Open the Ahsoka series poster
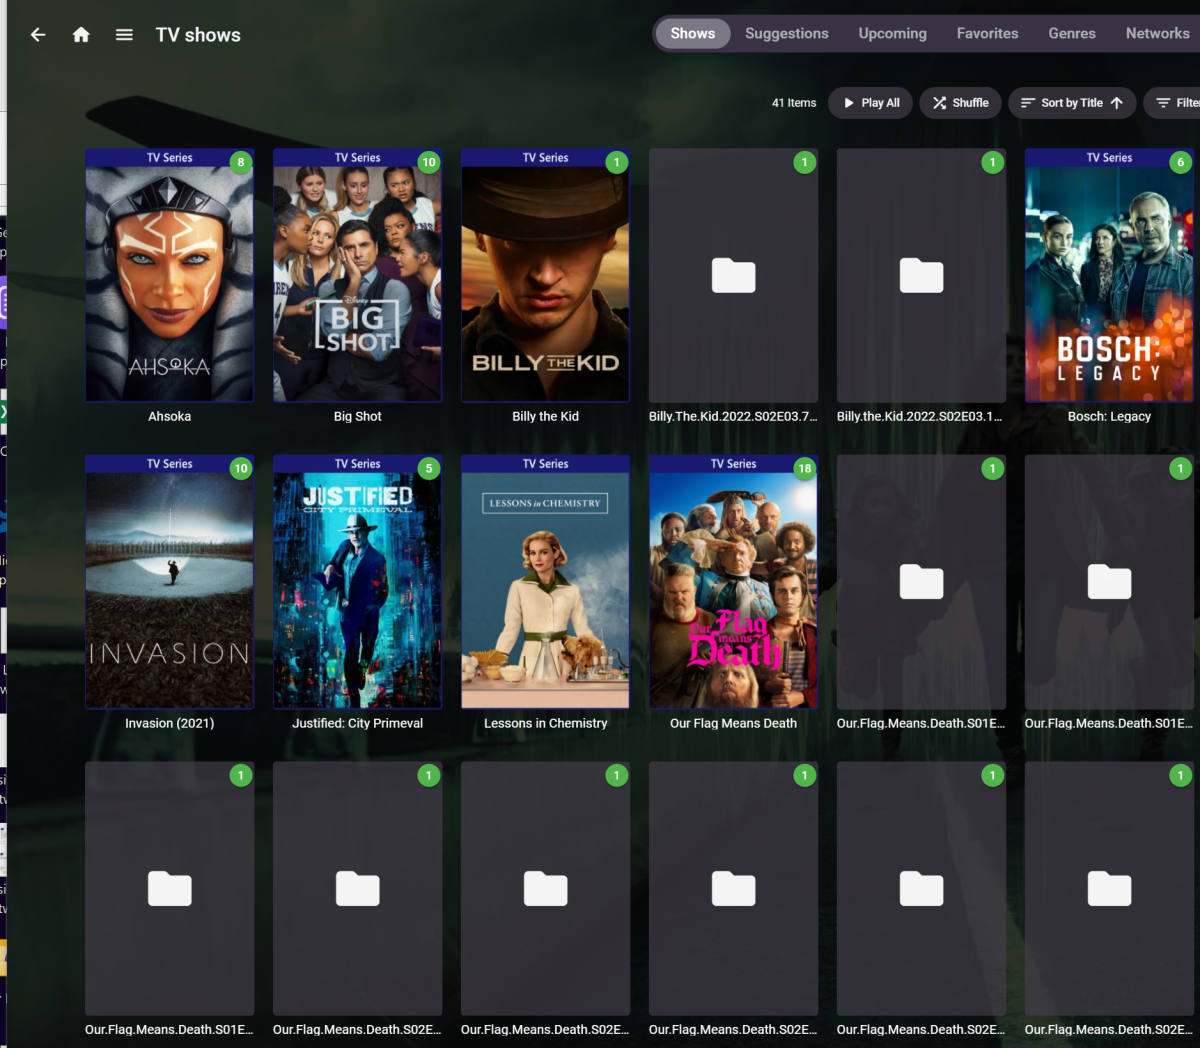 pos(169,276)
